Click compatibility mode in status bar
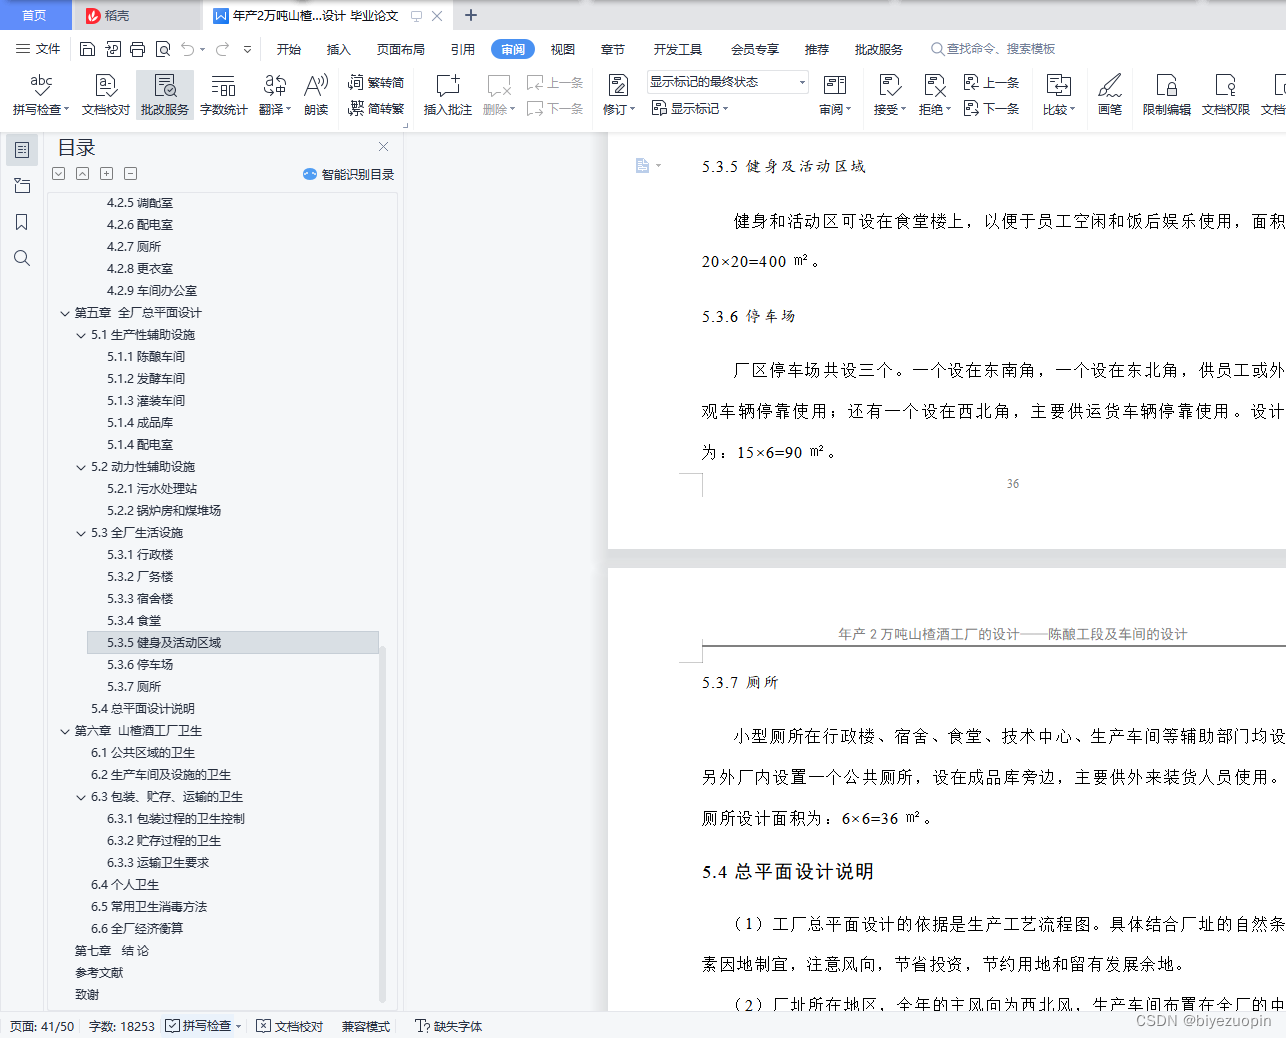The height and width of the screenshot is (1038, 1286). pyautogui.click(x=366, y=1026)
